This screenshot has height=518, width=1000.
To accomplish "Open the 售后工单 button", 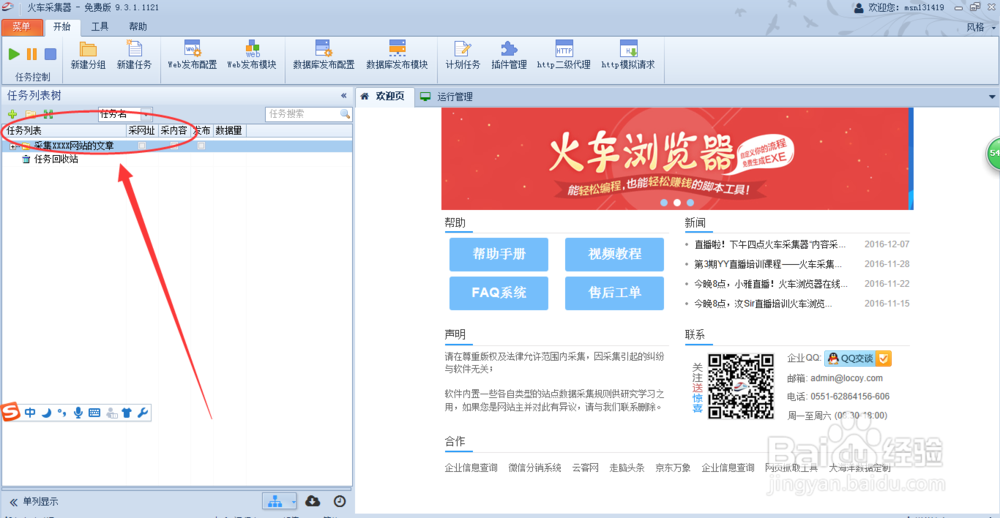I will pyautogui.click(x=615, y=293).
